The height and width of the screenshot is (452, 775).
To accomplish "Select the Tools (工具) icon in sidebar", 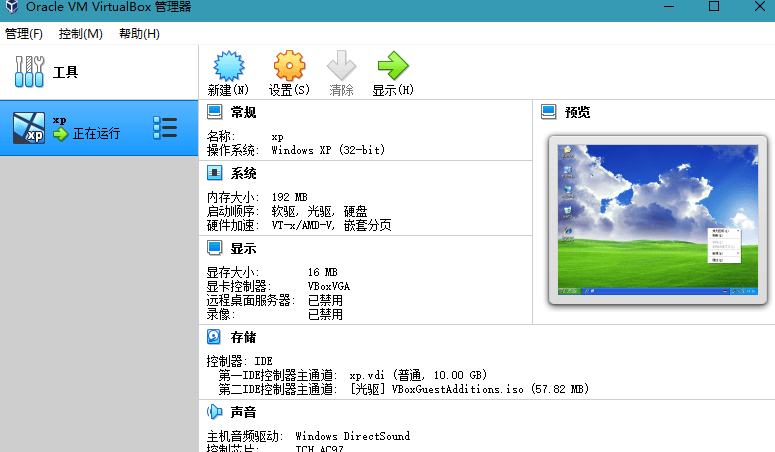I will tap(29, 72).
